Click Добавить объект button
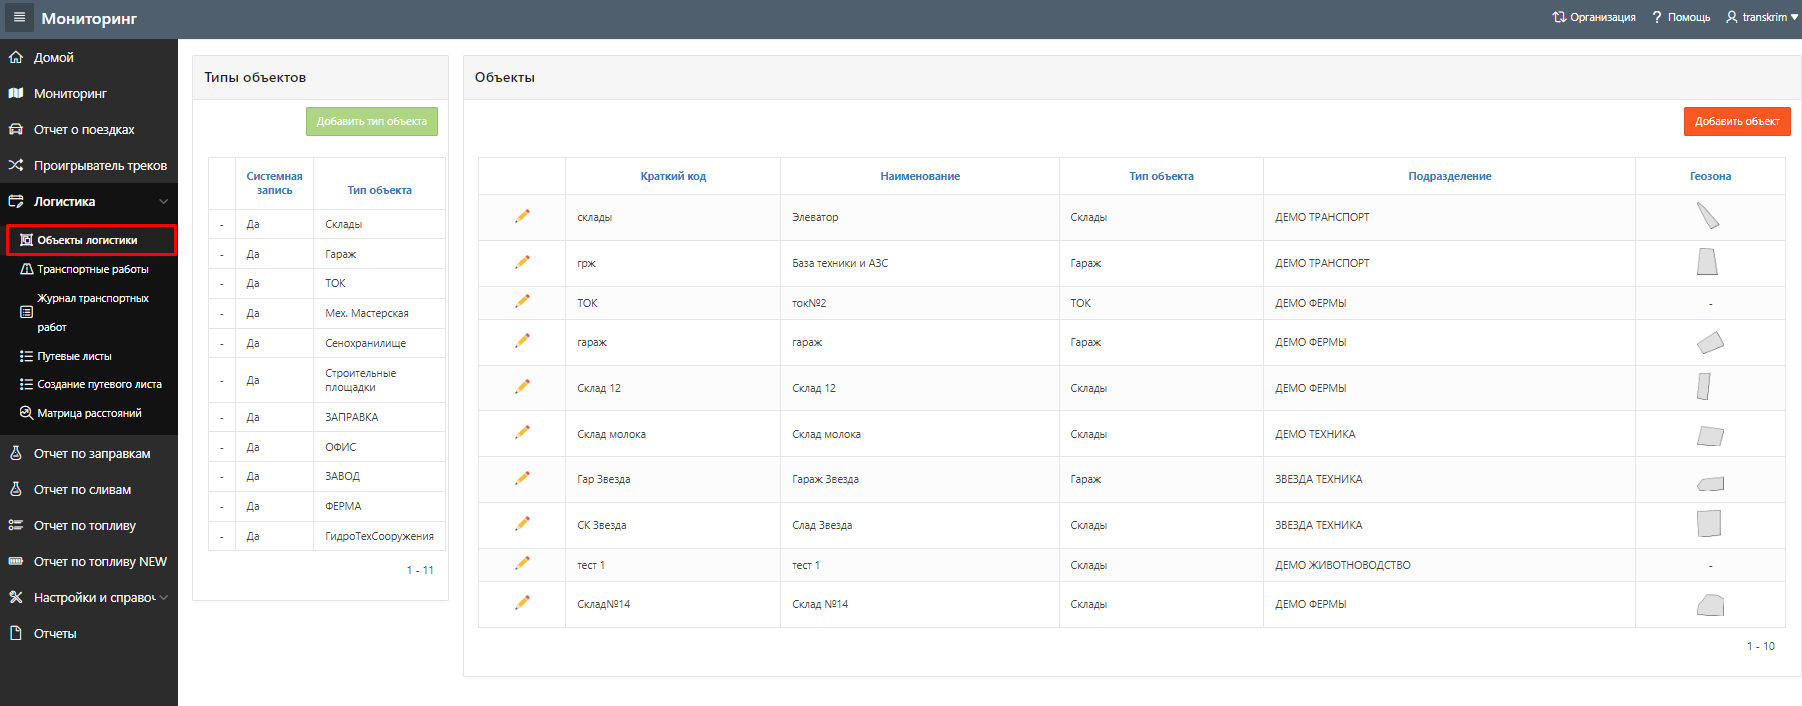The height and width of the screenshot is (706, 1802). tap(1736, 121)
